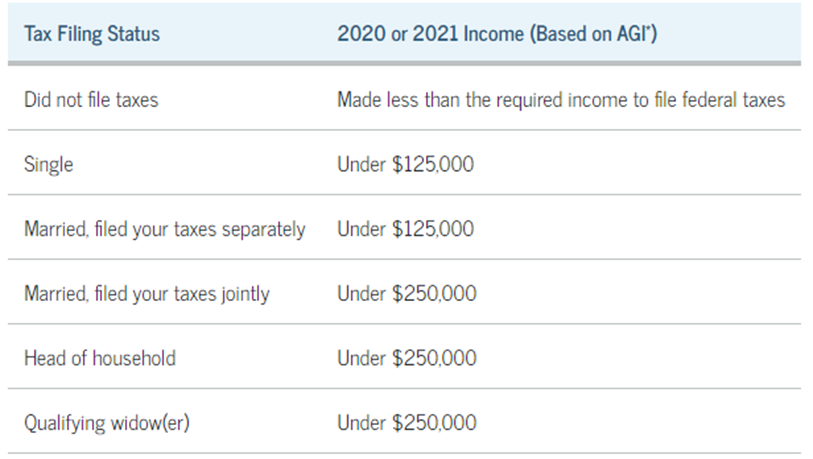Select the Did not file taxes row

404,99
